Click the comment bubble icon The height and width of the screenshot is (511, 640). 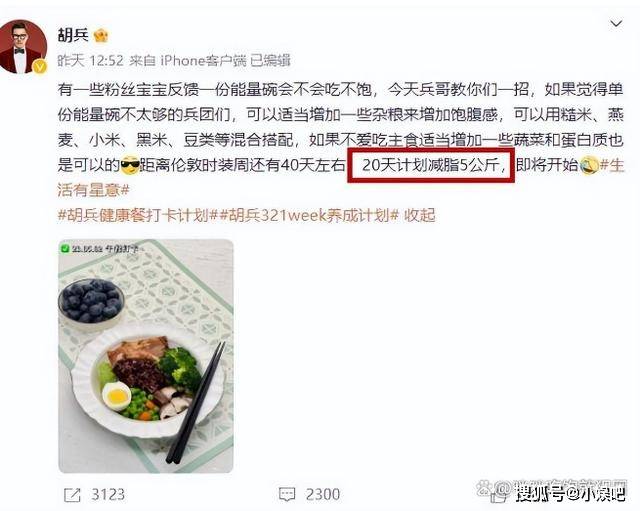pos(287,495)
